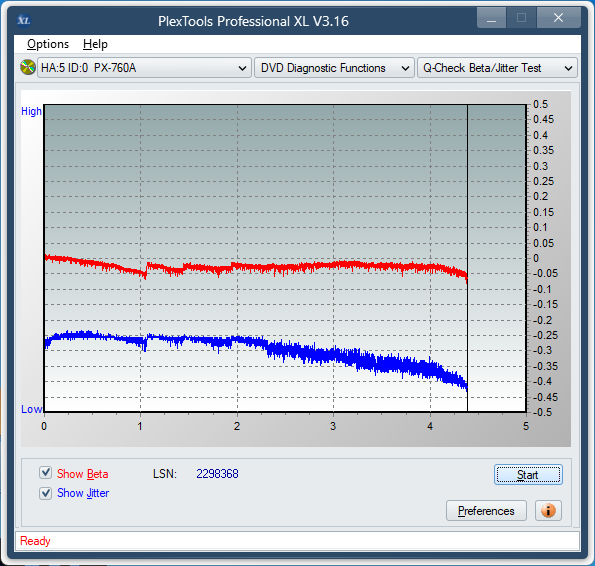Open the Preferences button
Image resolution: width=595 pixels, height=566 pixels.
486,511
